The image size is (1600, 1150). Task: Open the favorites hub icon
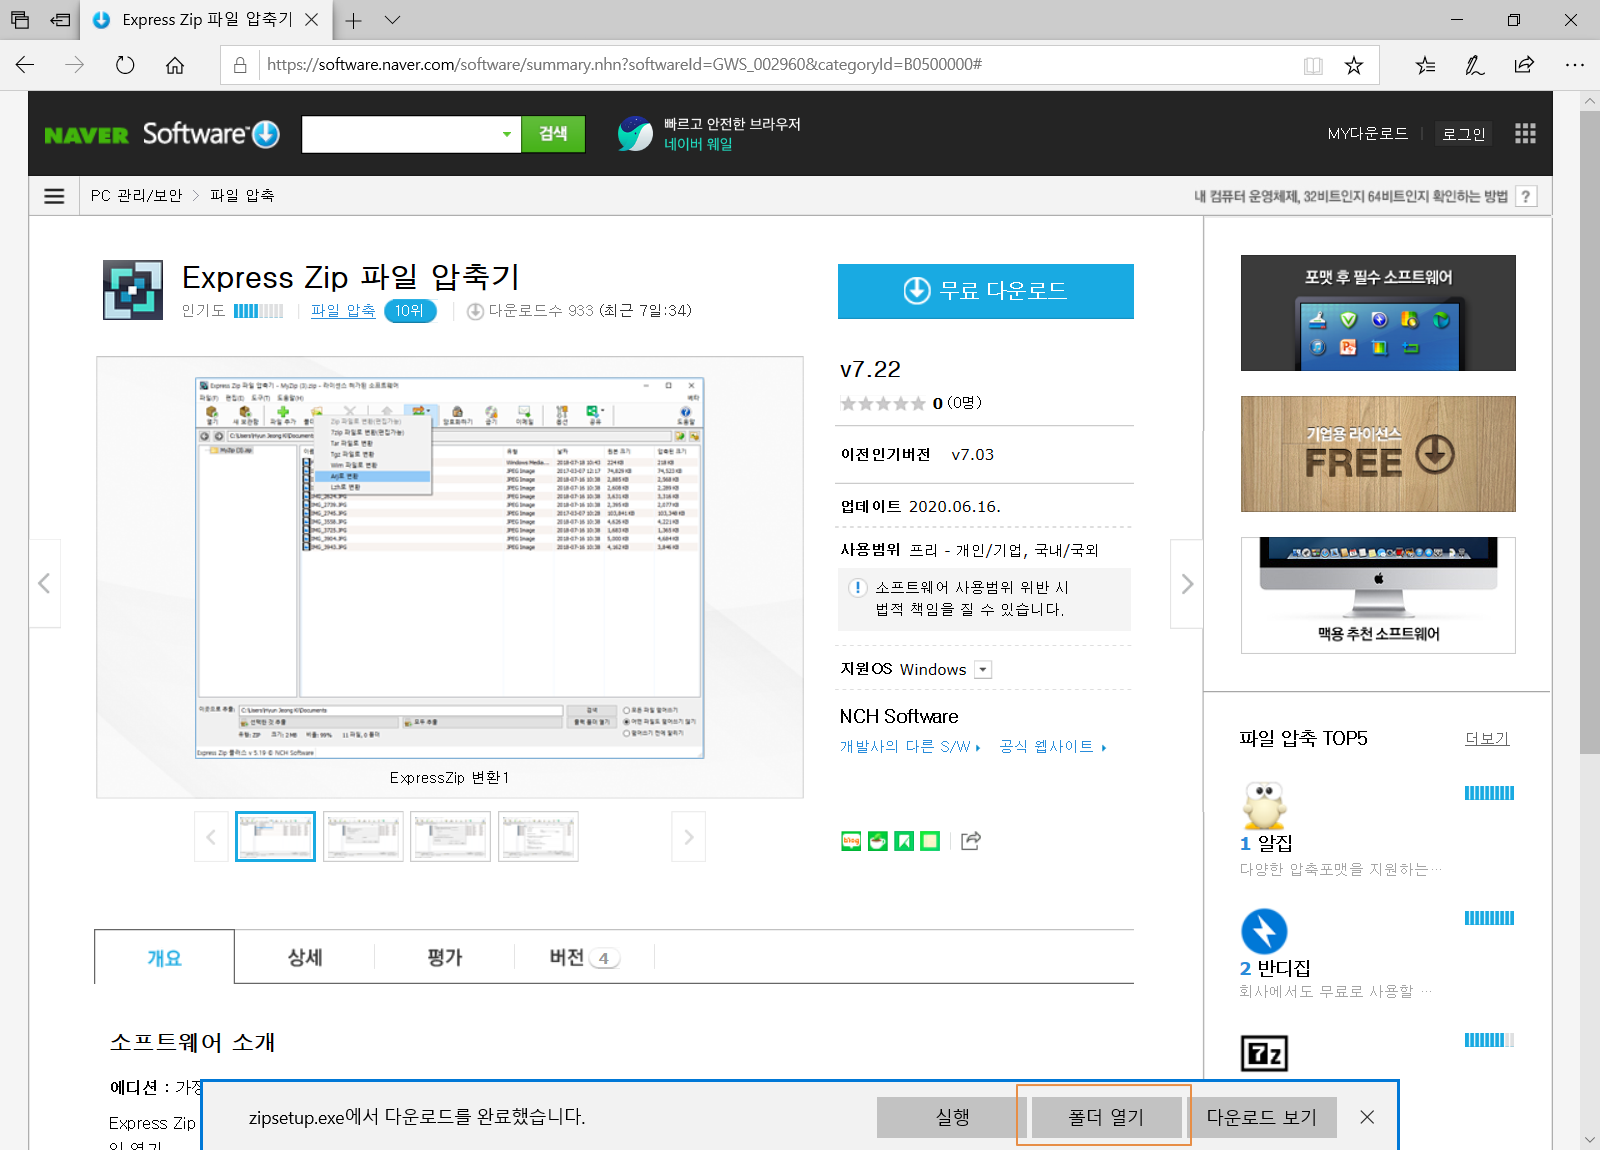pyautogui.click(x=1425, y=65)
